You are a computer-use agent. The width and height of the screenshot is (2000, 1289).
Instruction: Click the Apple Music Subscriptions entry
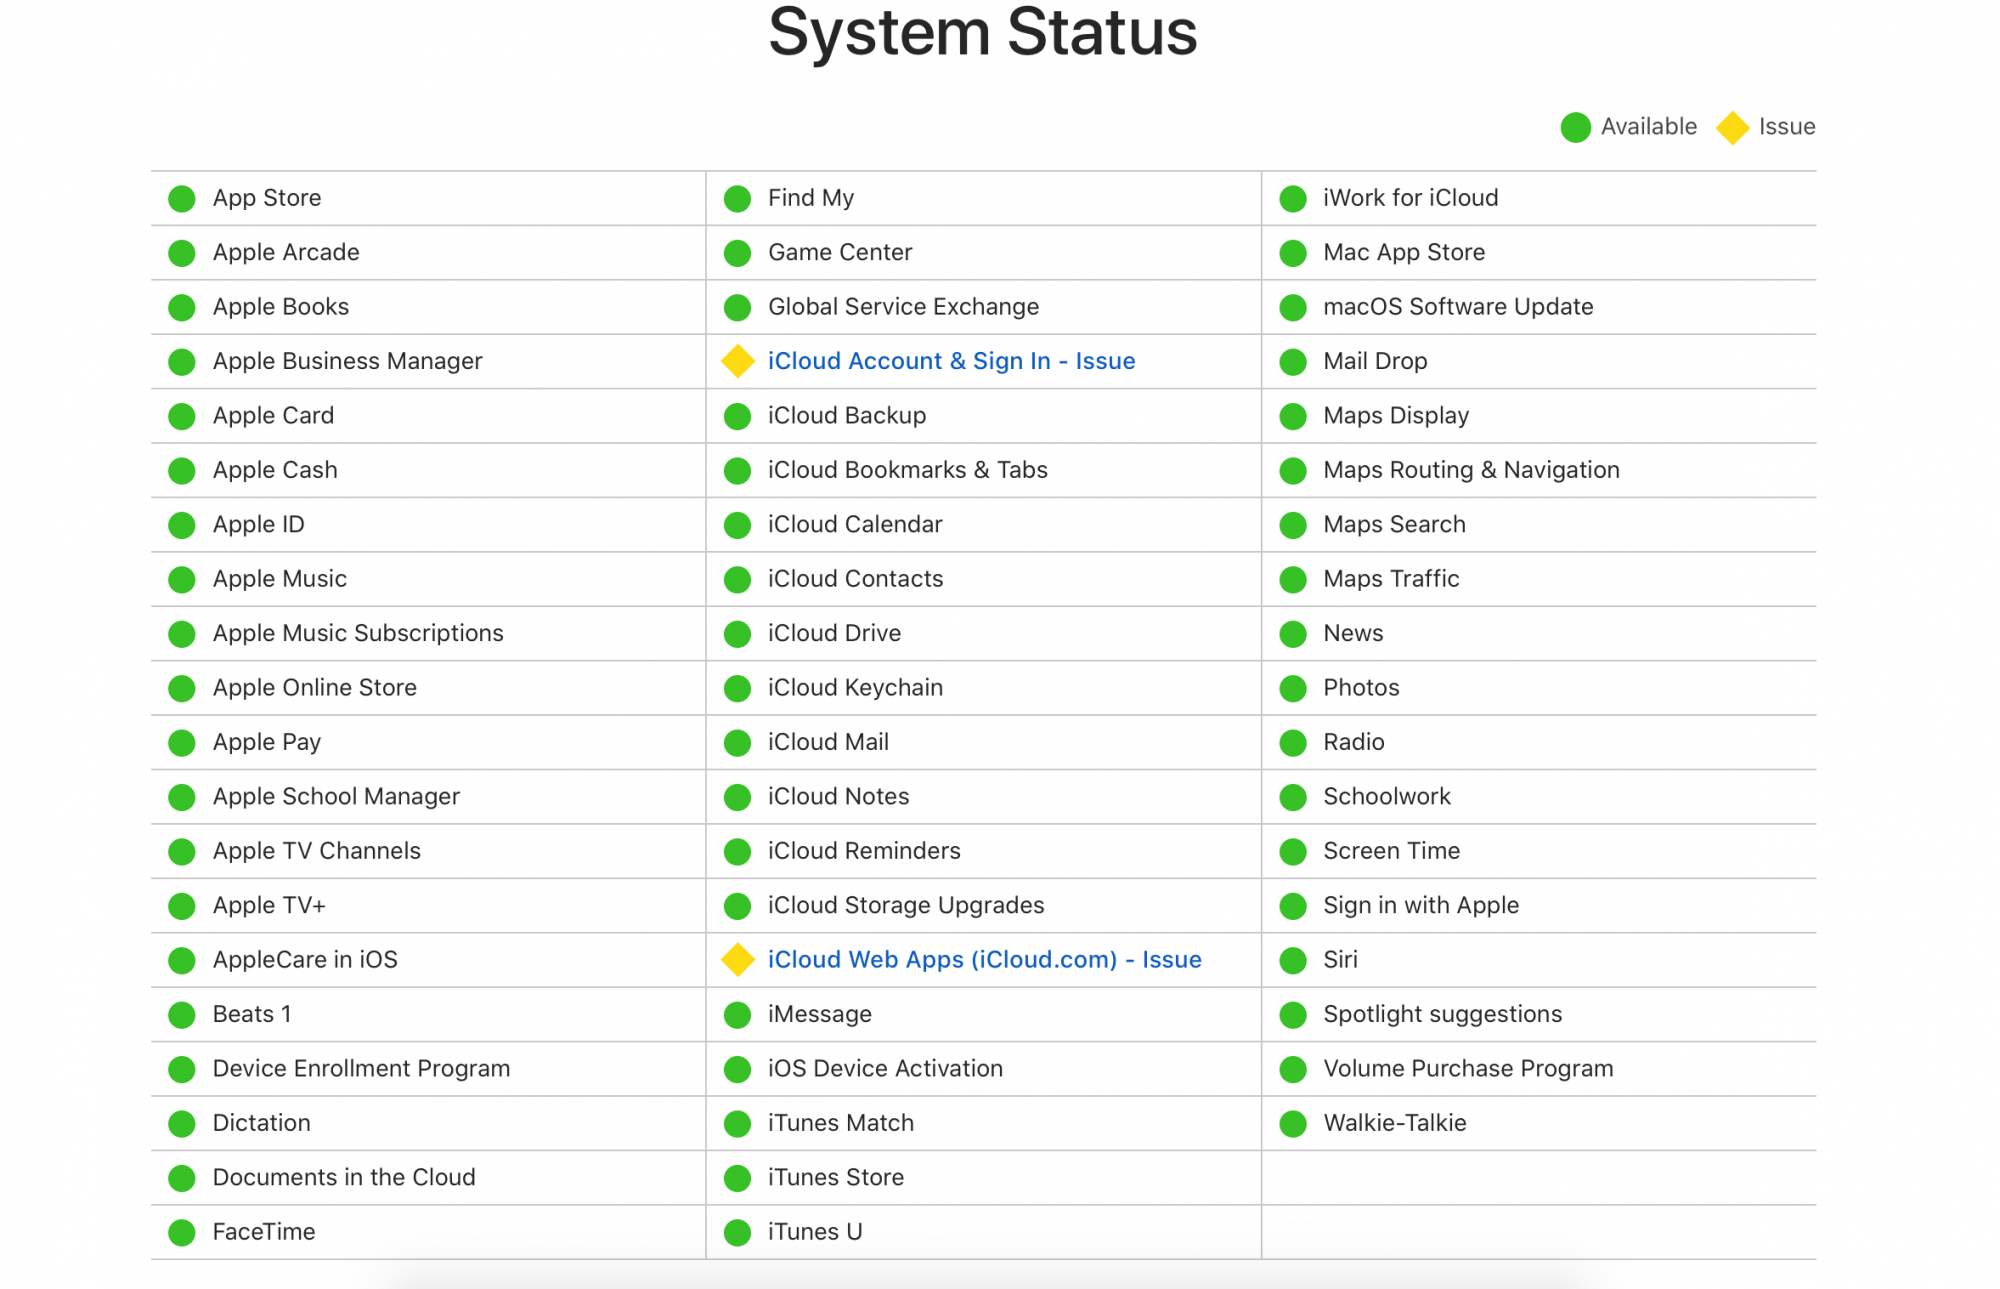(x=358, y=633)
